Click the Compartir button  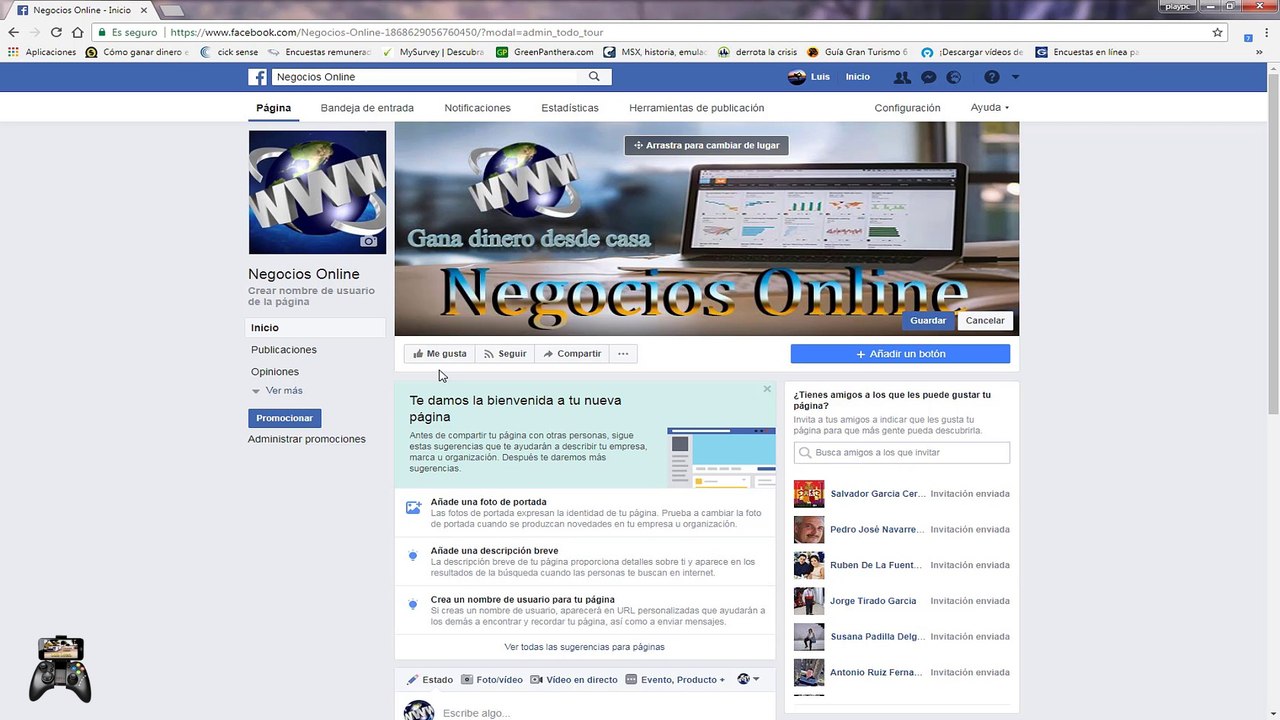[572, 354]
